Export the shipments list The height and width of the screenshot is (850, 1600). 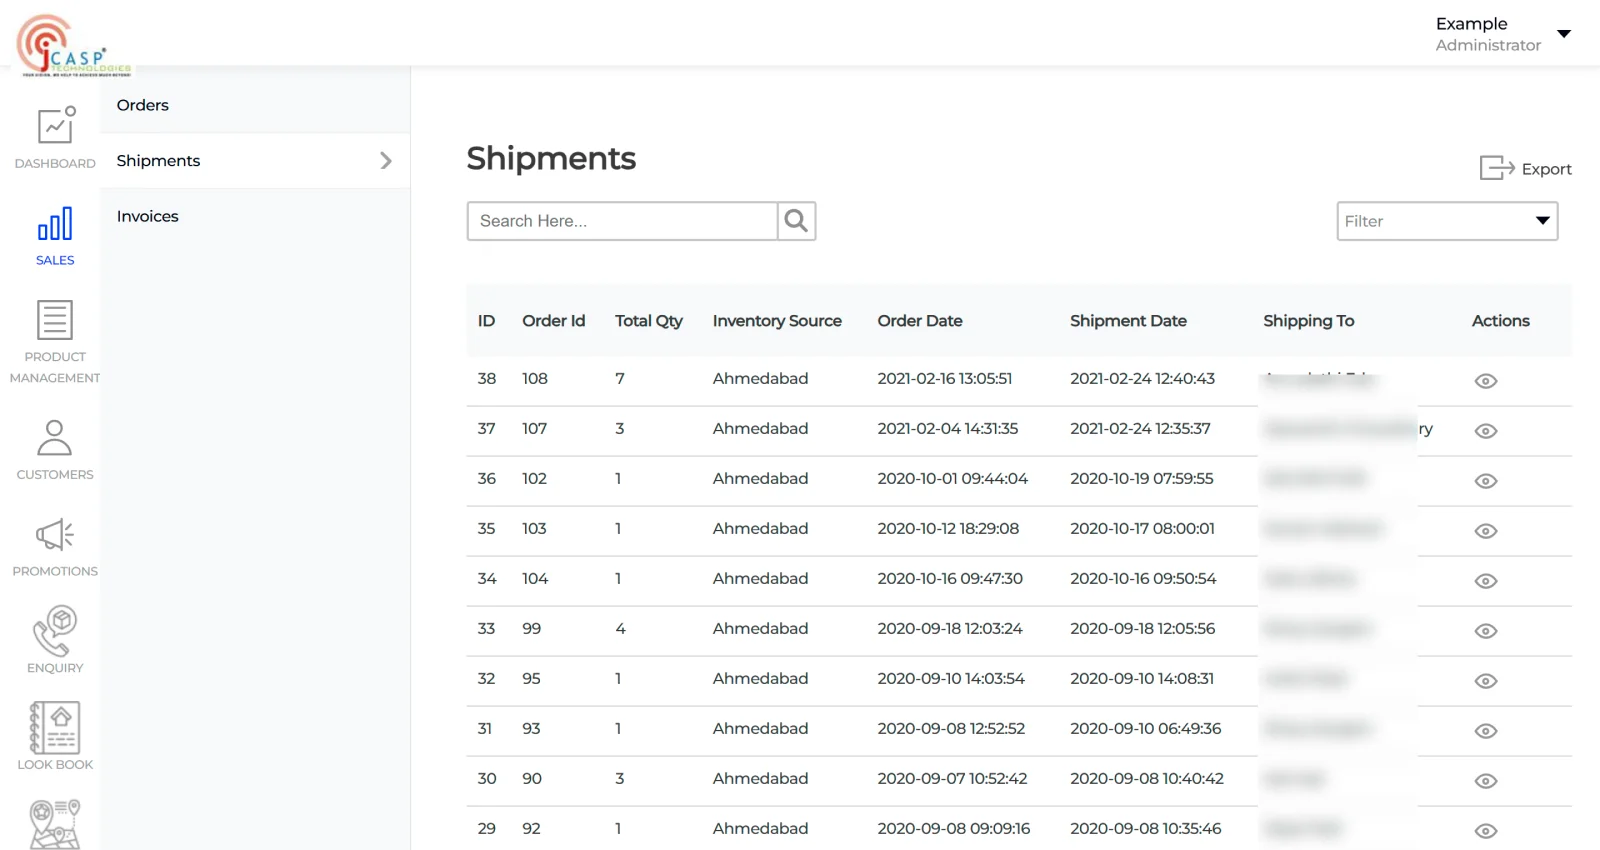click(x=1526, y=168)
